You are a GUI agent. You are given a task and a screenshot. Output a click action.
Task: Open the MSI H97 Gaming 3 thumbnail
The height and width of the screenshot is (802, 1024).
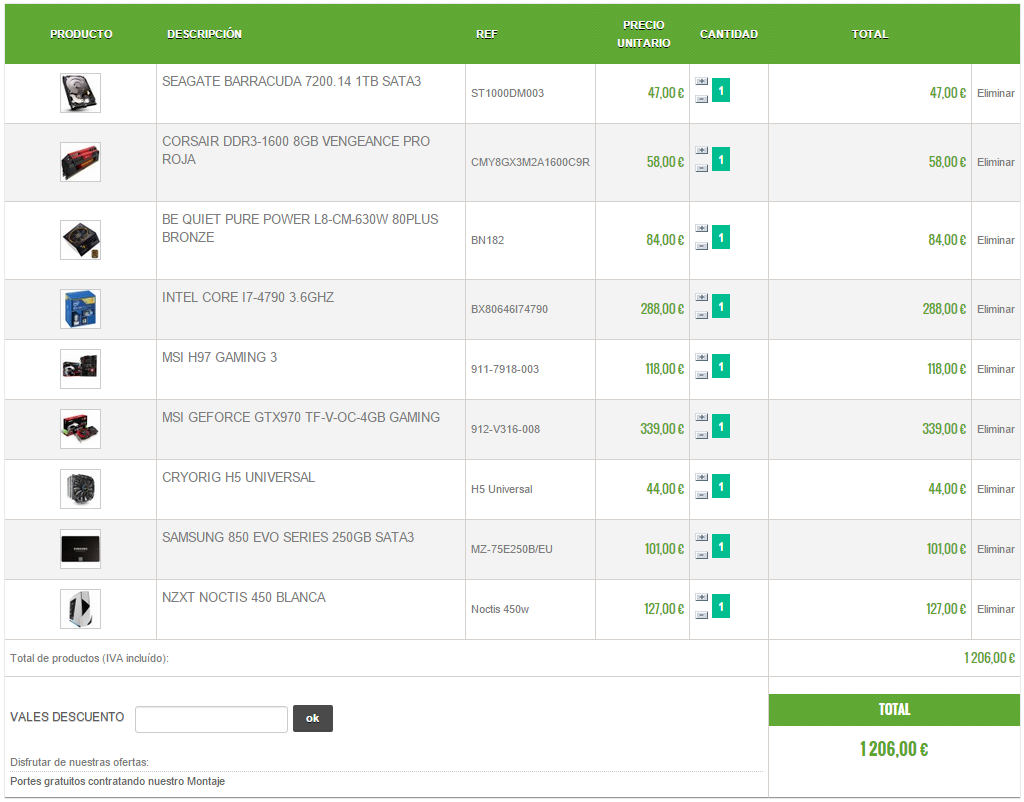[x=80, y=369]
